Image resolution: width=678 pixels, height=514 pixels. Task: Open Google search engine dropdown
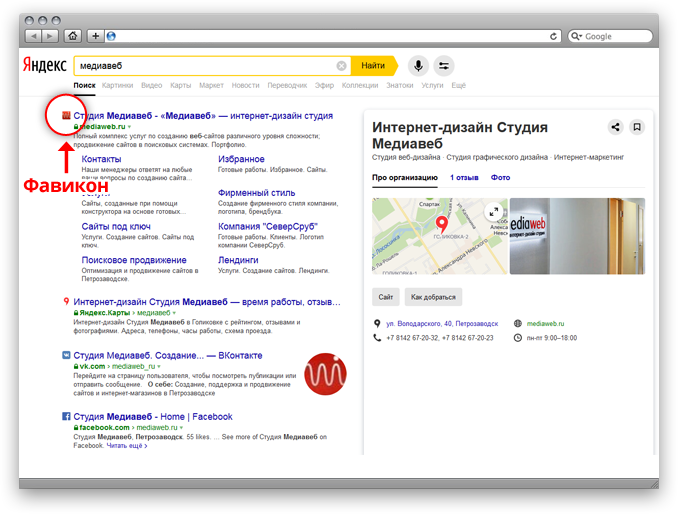click(x=576, y=36)
